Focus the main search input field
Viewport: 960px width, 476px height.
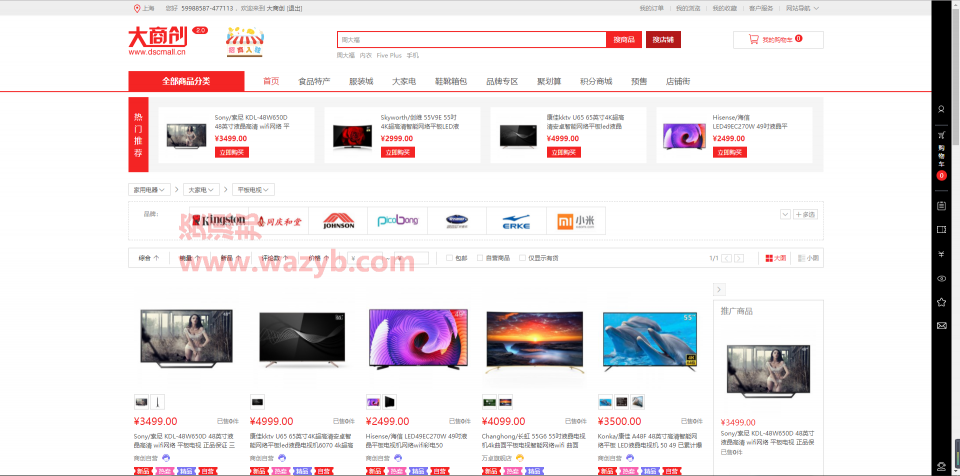471,39
